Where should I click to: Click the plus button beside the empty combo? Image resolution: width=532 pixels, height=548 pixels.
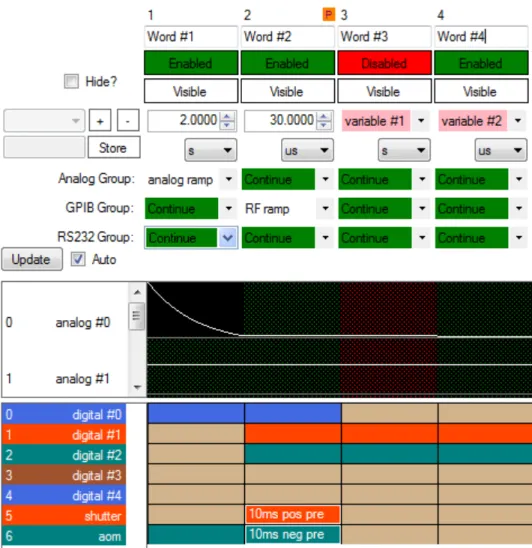pos(100,120)
